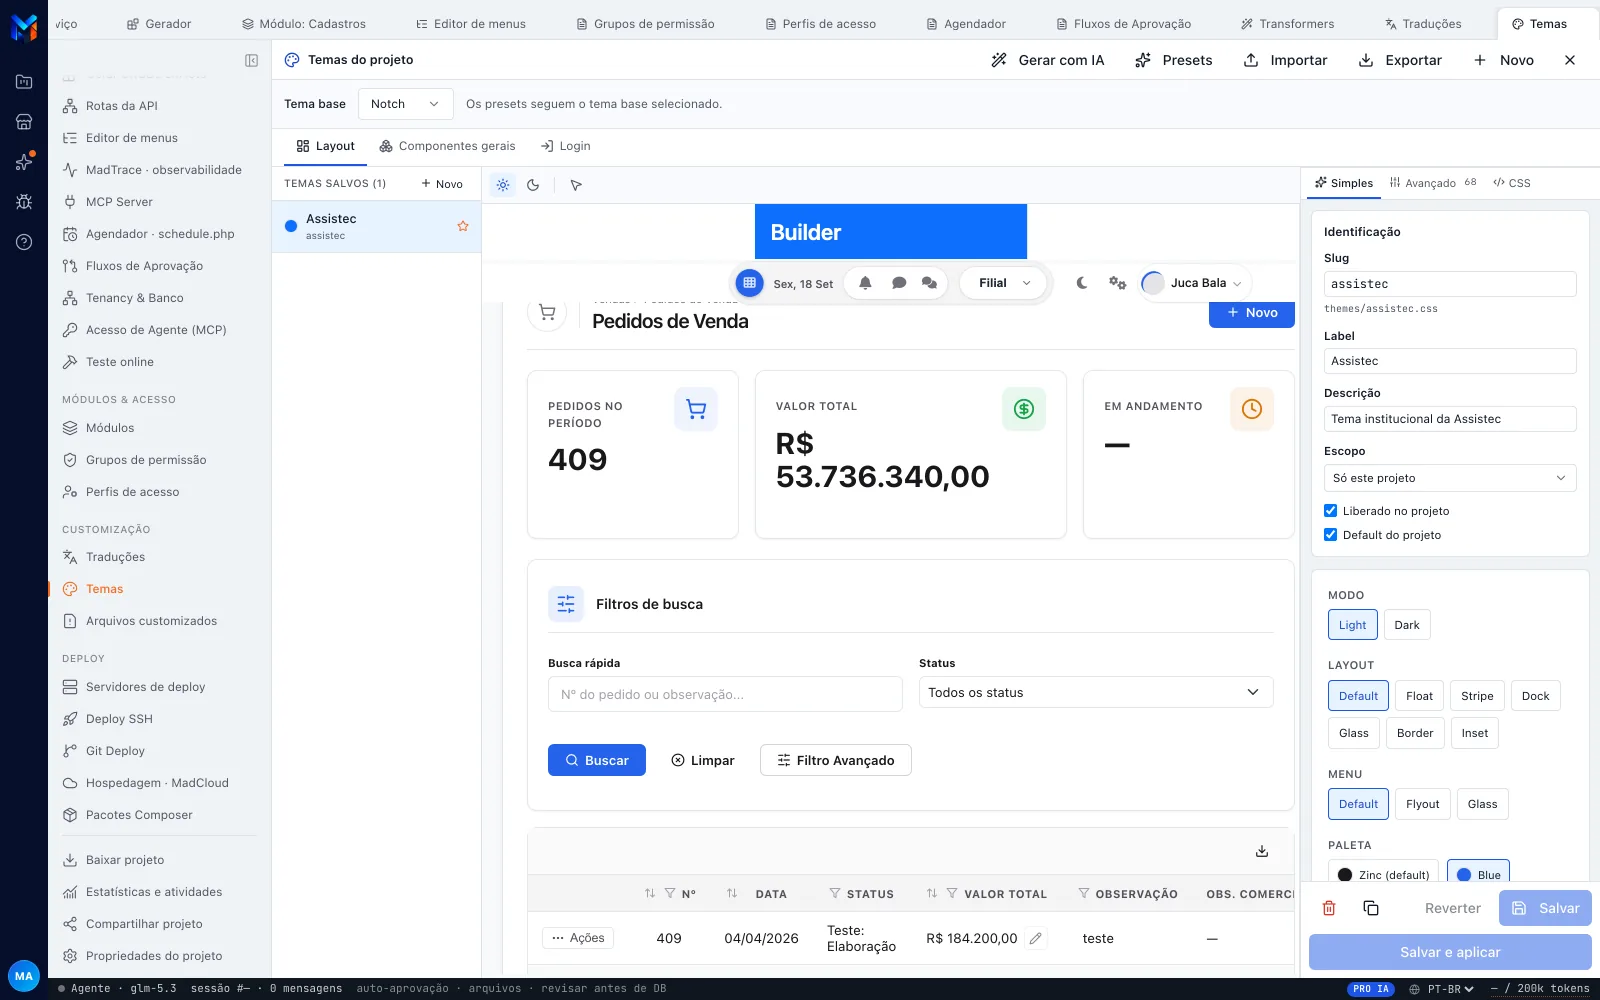Collapse the sidebar panel icon
Image resolution: width=1600 pixels, height=1000 pixels.
click(x=252, y=61)
